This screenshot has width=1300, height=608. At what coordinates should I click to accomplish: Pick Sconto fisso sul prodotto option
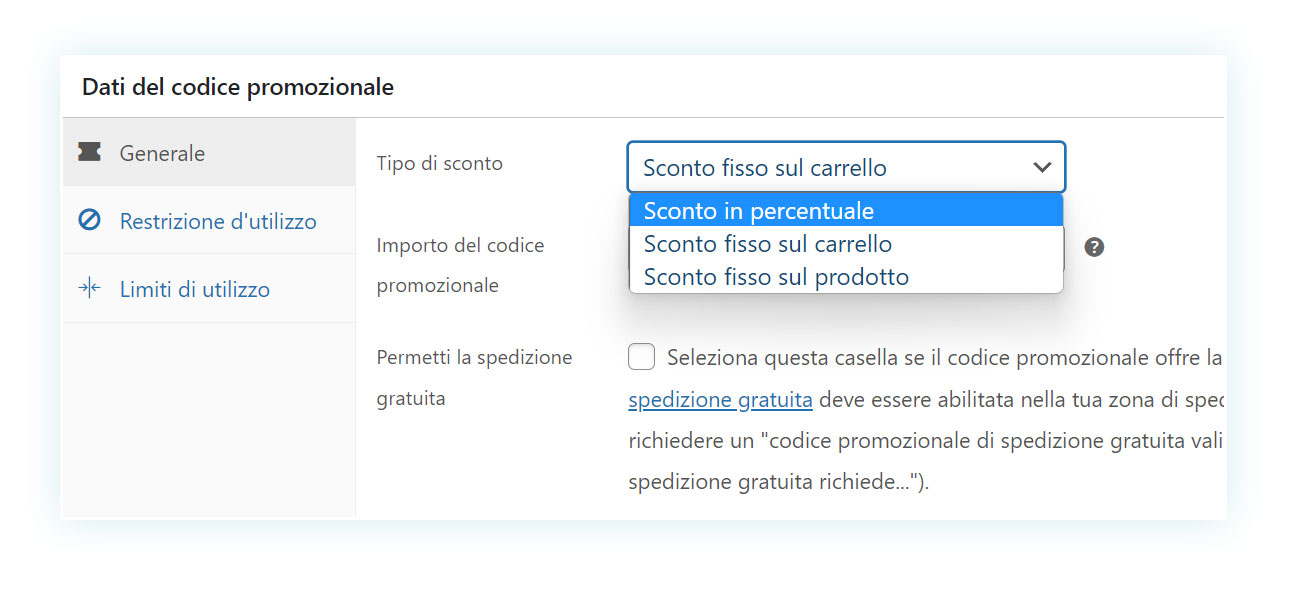click(846, 277)
